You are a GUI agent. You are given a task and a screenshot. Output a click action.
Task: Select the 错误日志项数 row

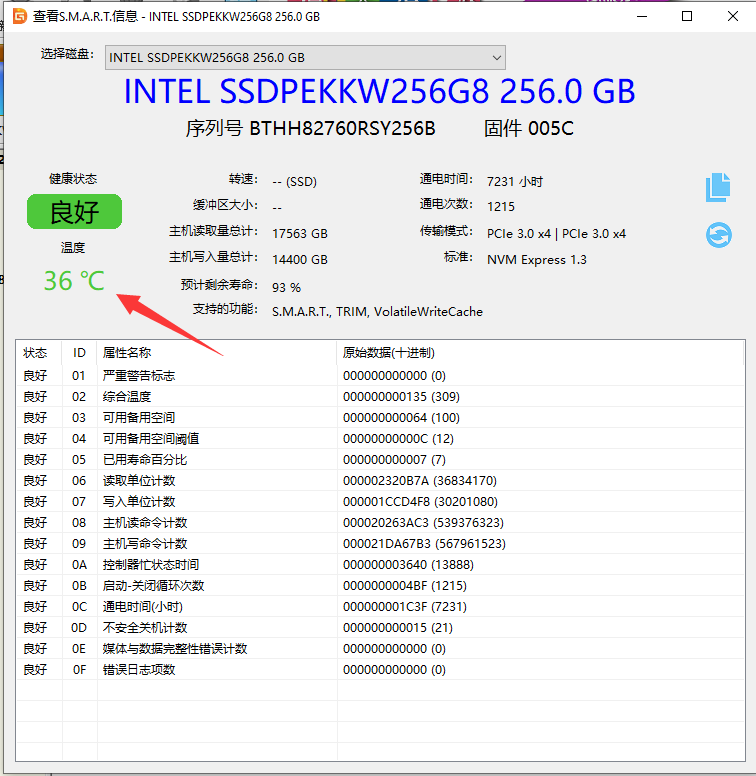tap(380, 670)
